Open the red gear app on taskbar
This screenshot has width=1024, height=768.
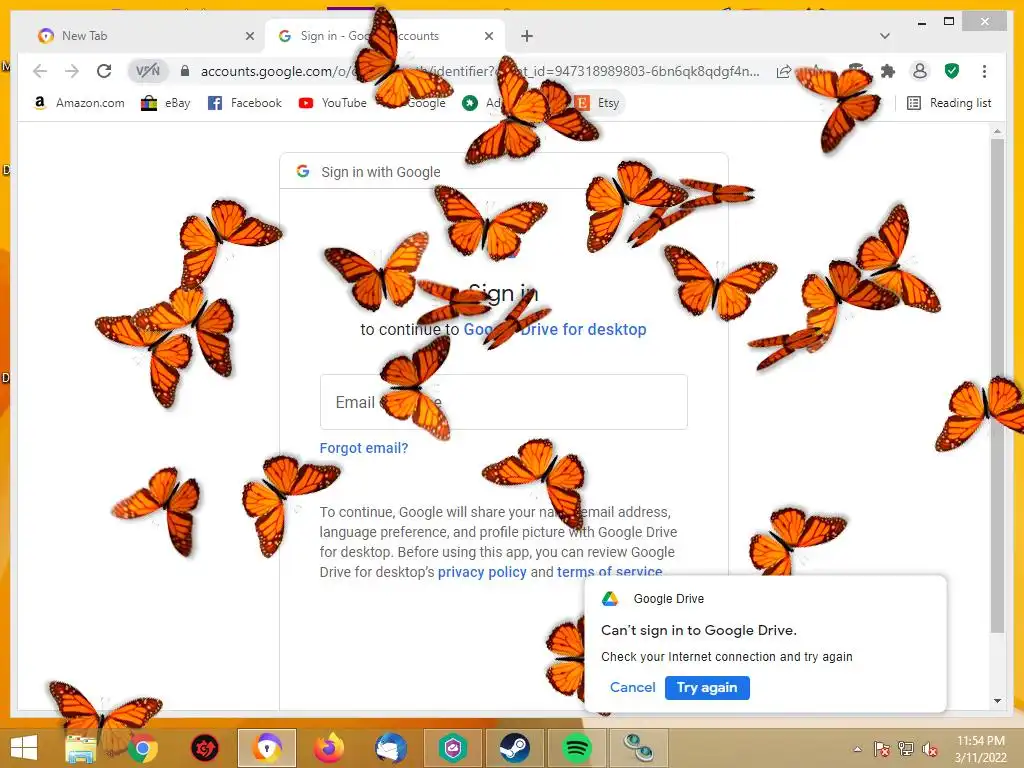click(204, 748)
